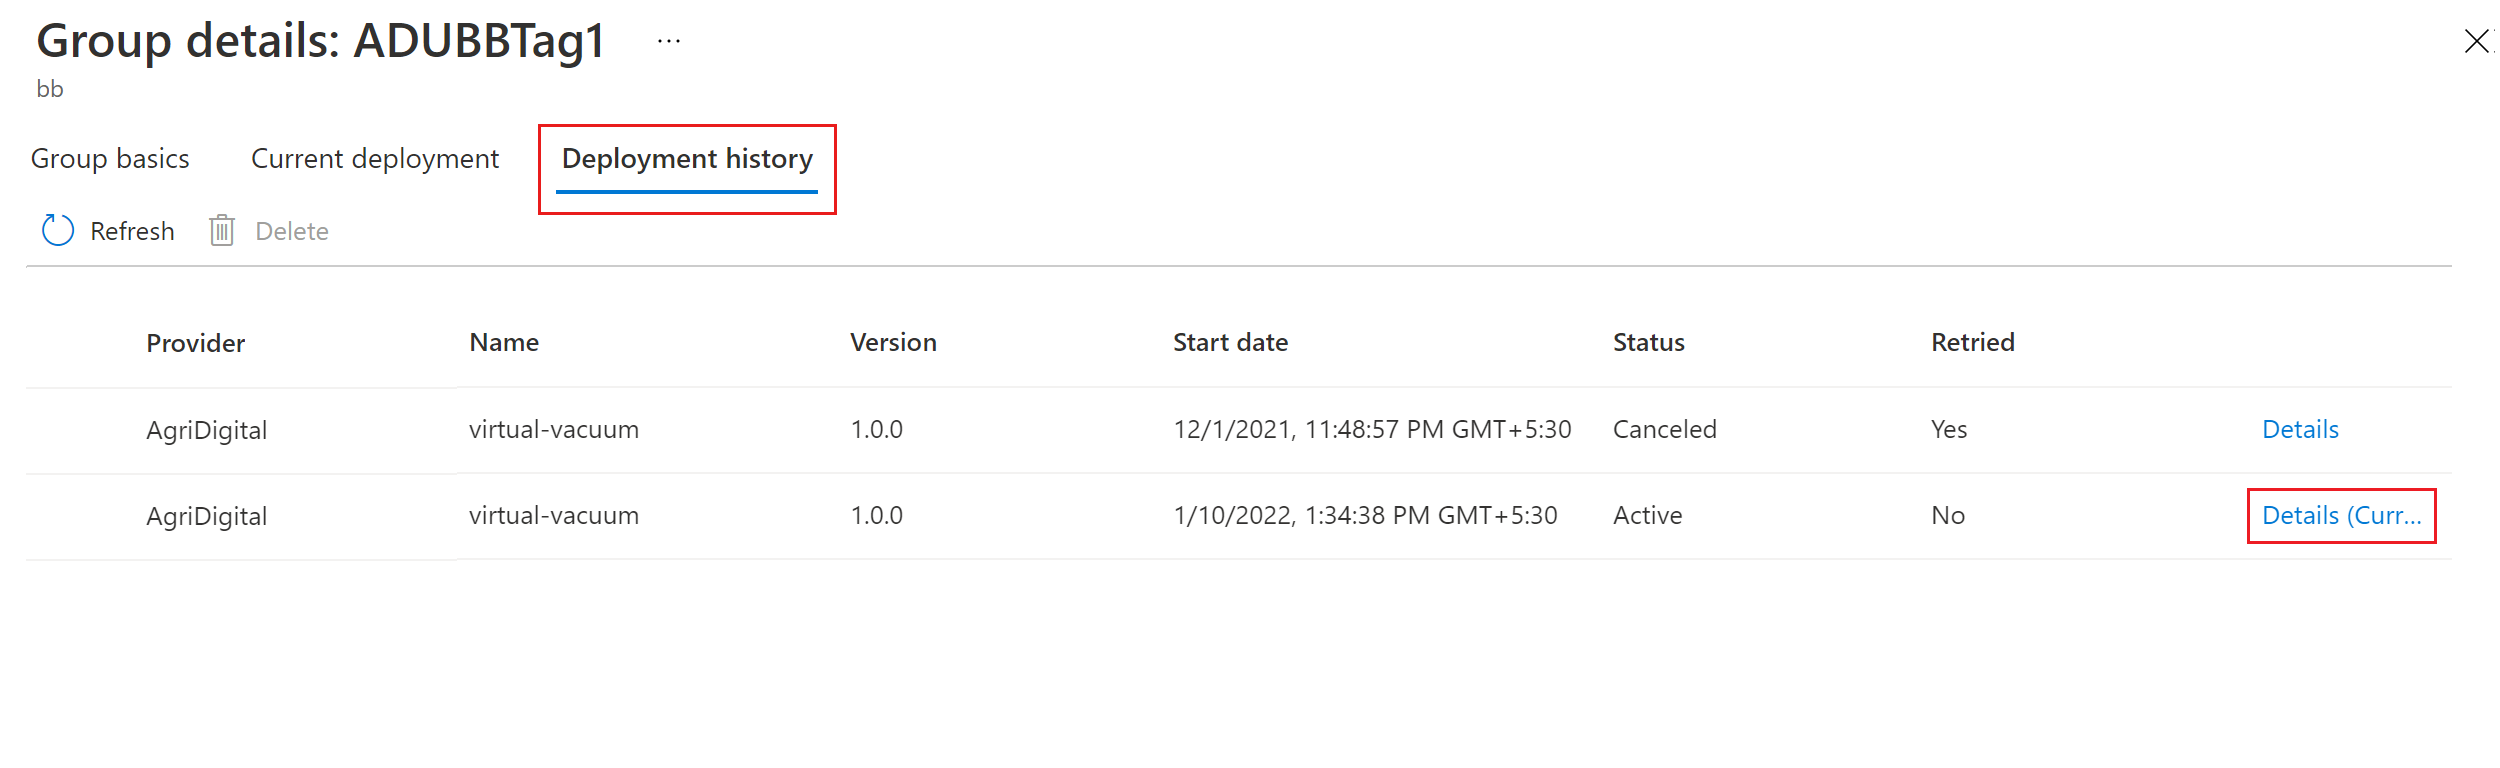The image size is (2500, 768).
Task: Sort by the Version column header
Action: 893,342
